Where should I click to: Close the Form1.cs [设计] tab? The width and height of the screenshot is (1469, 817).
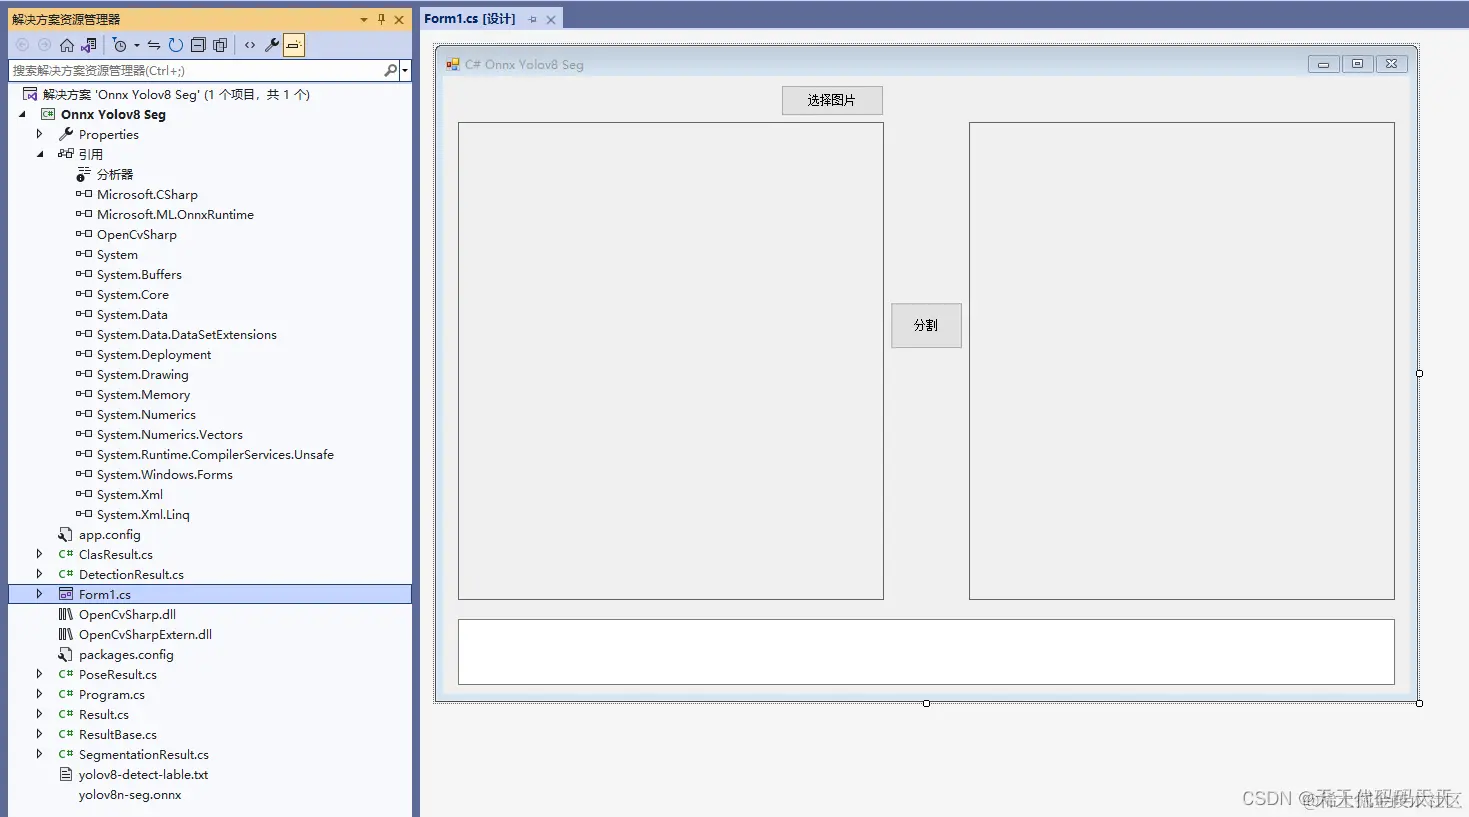pos(551,19)
